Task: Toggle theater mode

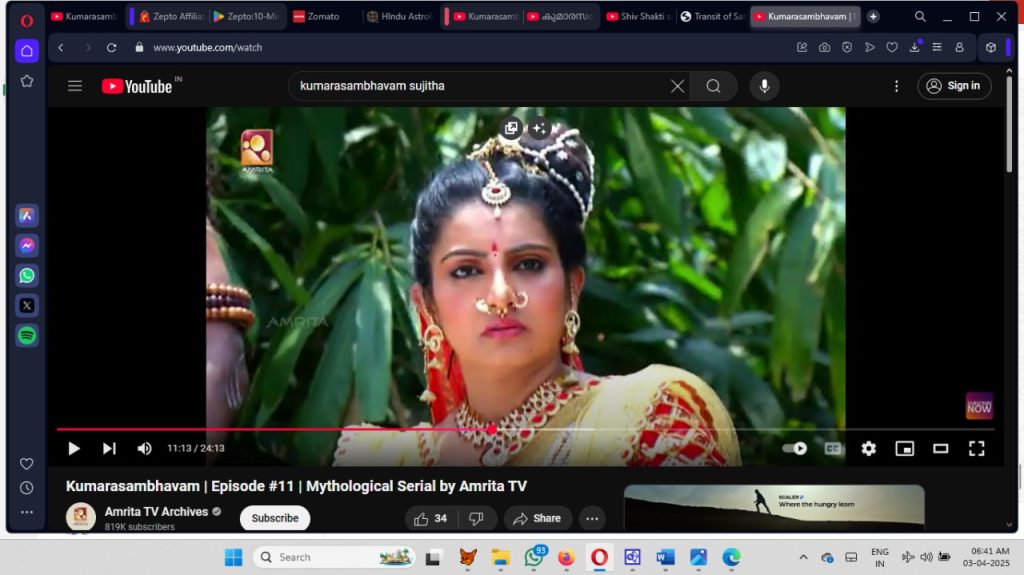Action: click(x=940, y=448)
